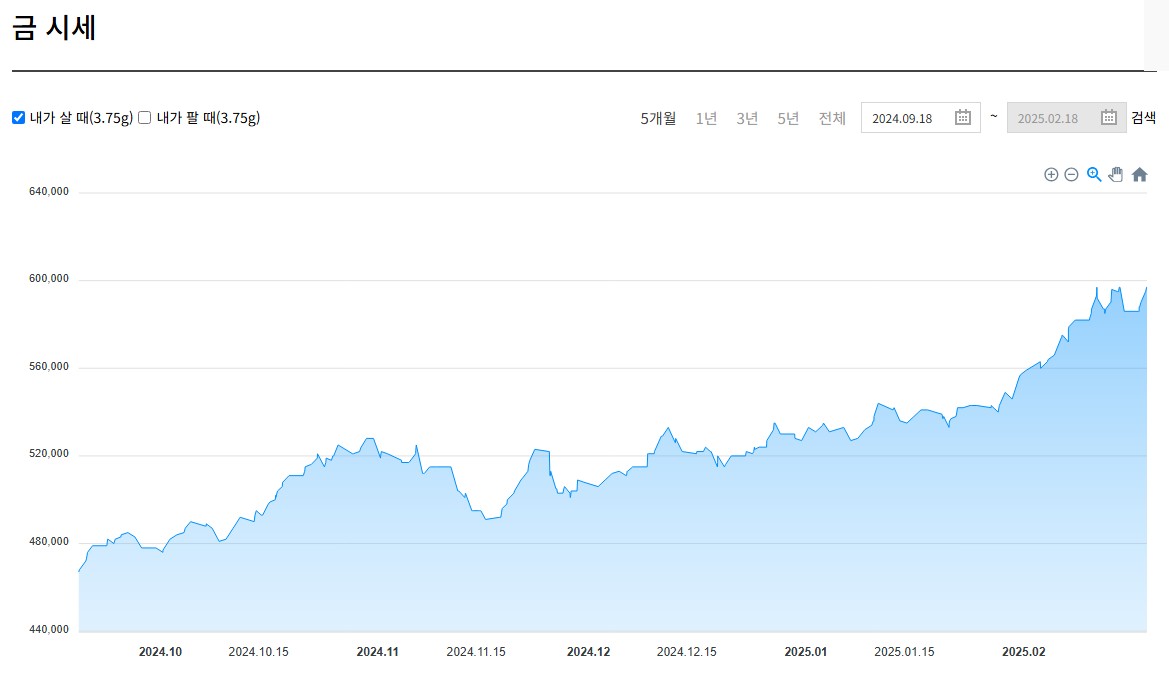Click the 520,000 y-axis label
The height and width of the screenshot is (679, 1169).
tap(48, 454)
